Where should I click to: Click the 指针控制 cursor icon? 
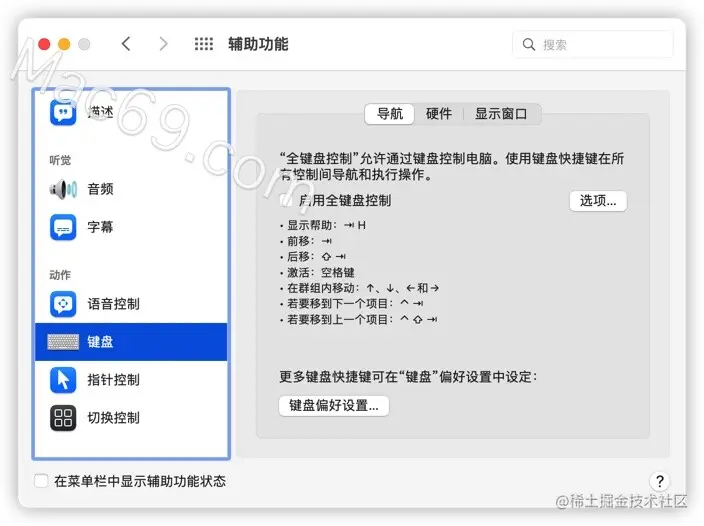(63, 380)
